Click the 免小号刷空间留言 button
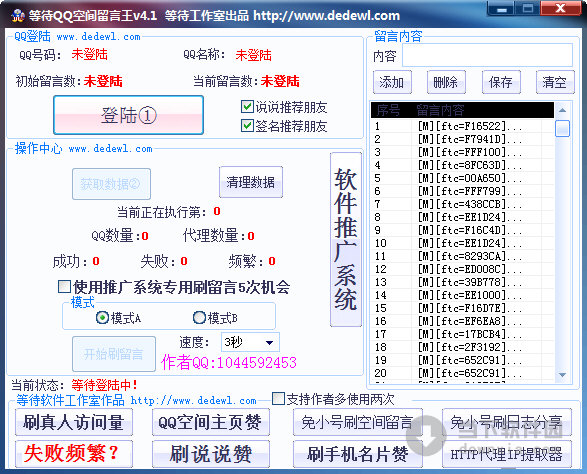The width and height of the screenshot is (587, 474). click(x=358, y=422)
